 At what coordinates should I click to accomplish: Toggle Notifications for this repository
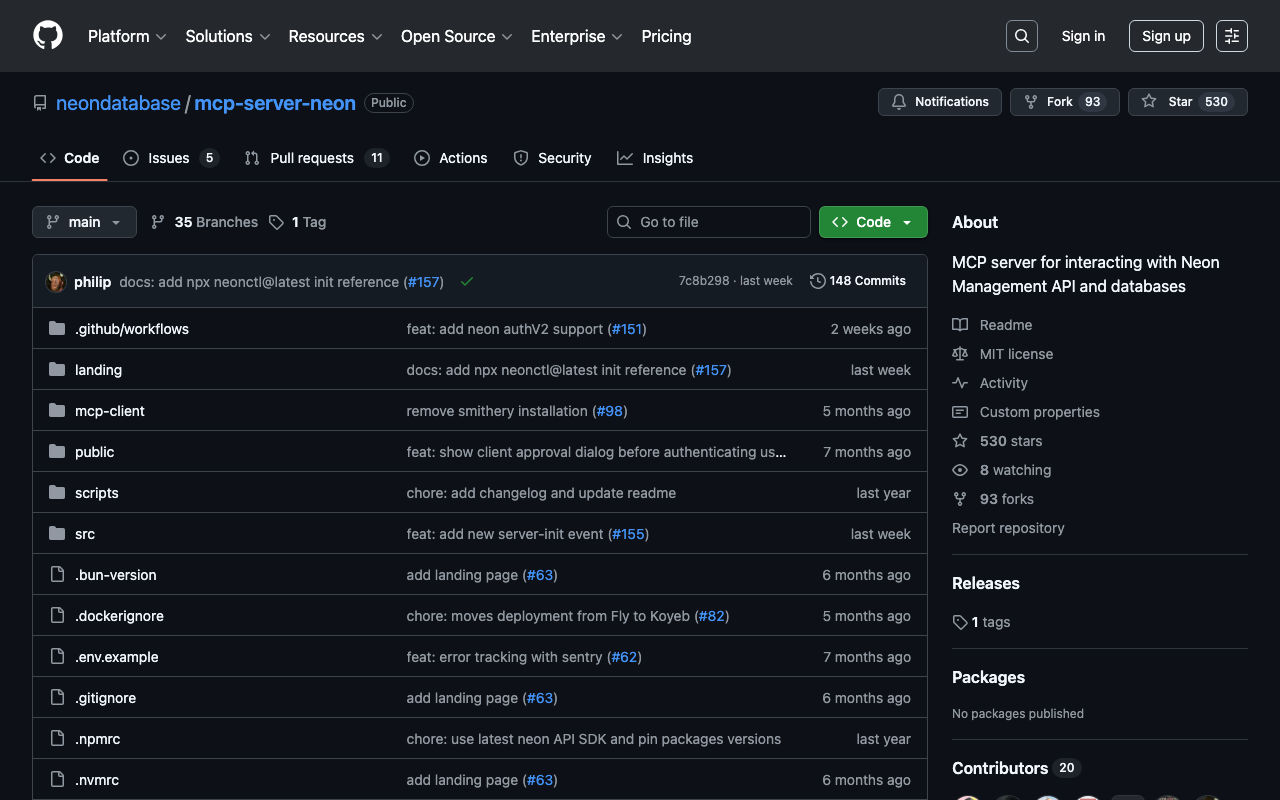939,102
